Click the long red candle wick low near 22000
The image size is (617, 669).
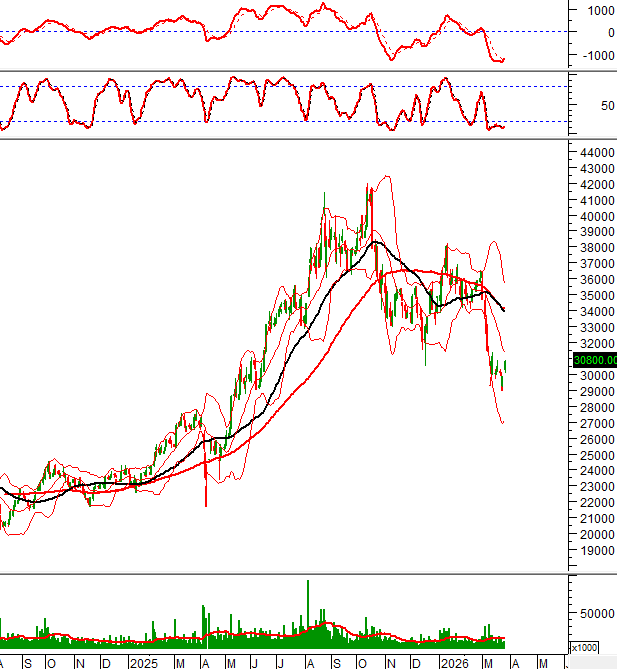(x=206, y=503)
